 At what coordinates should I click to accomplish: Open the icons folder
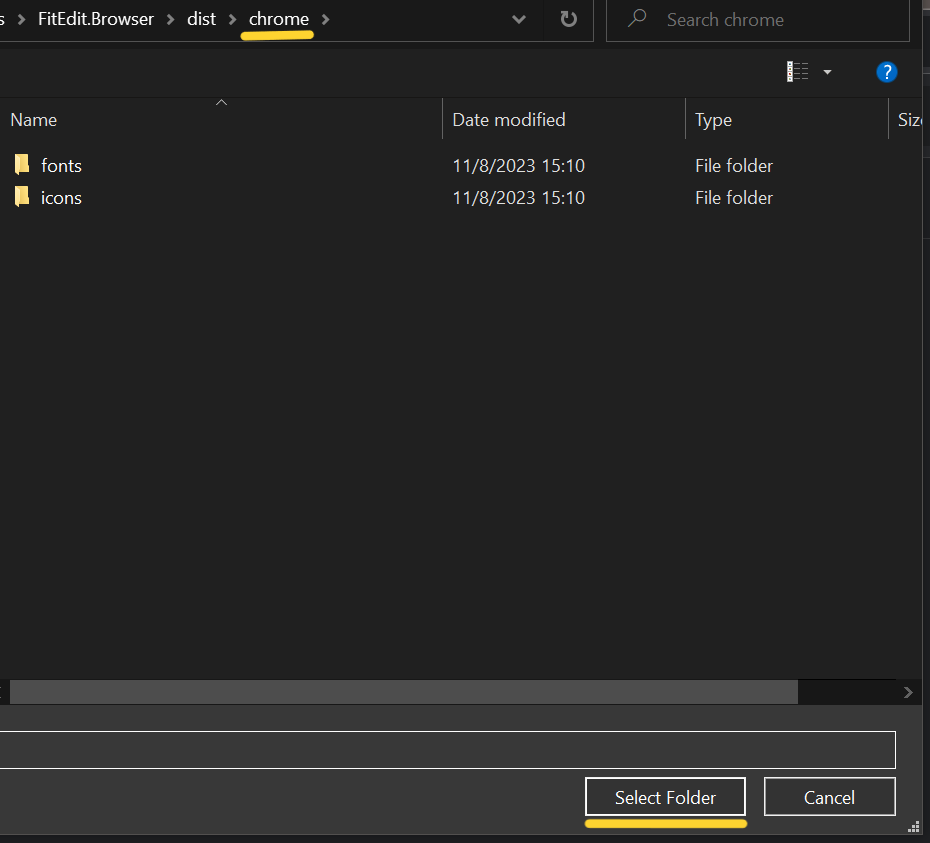click(x=61, y=197)
